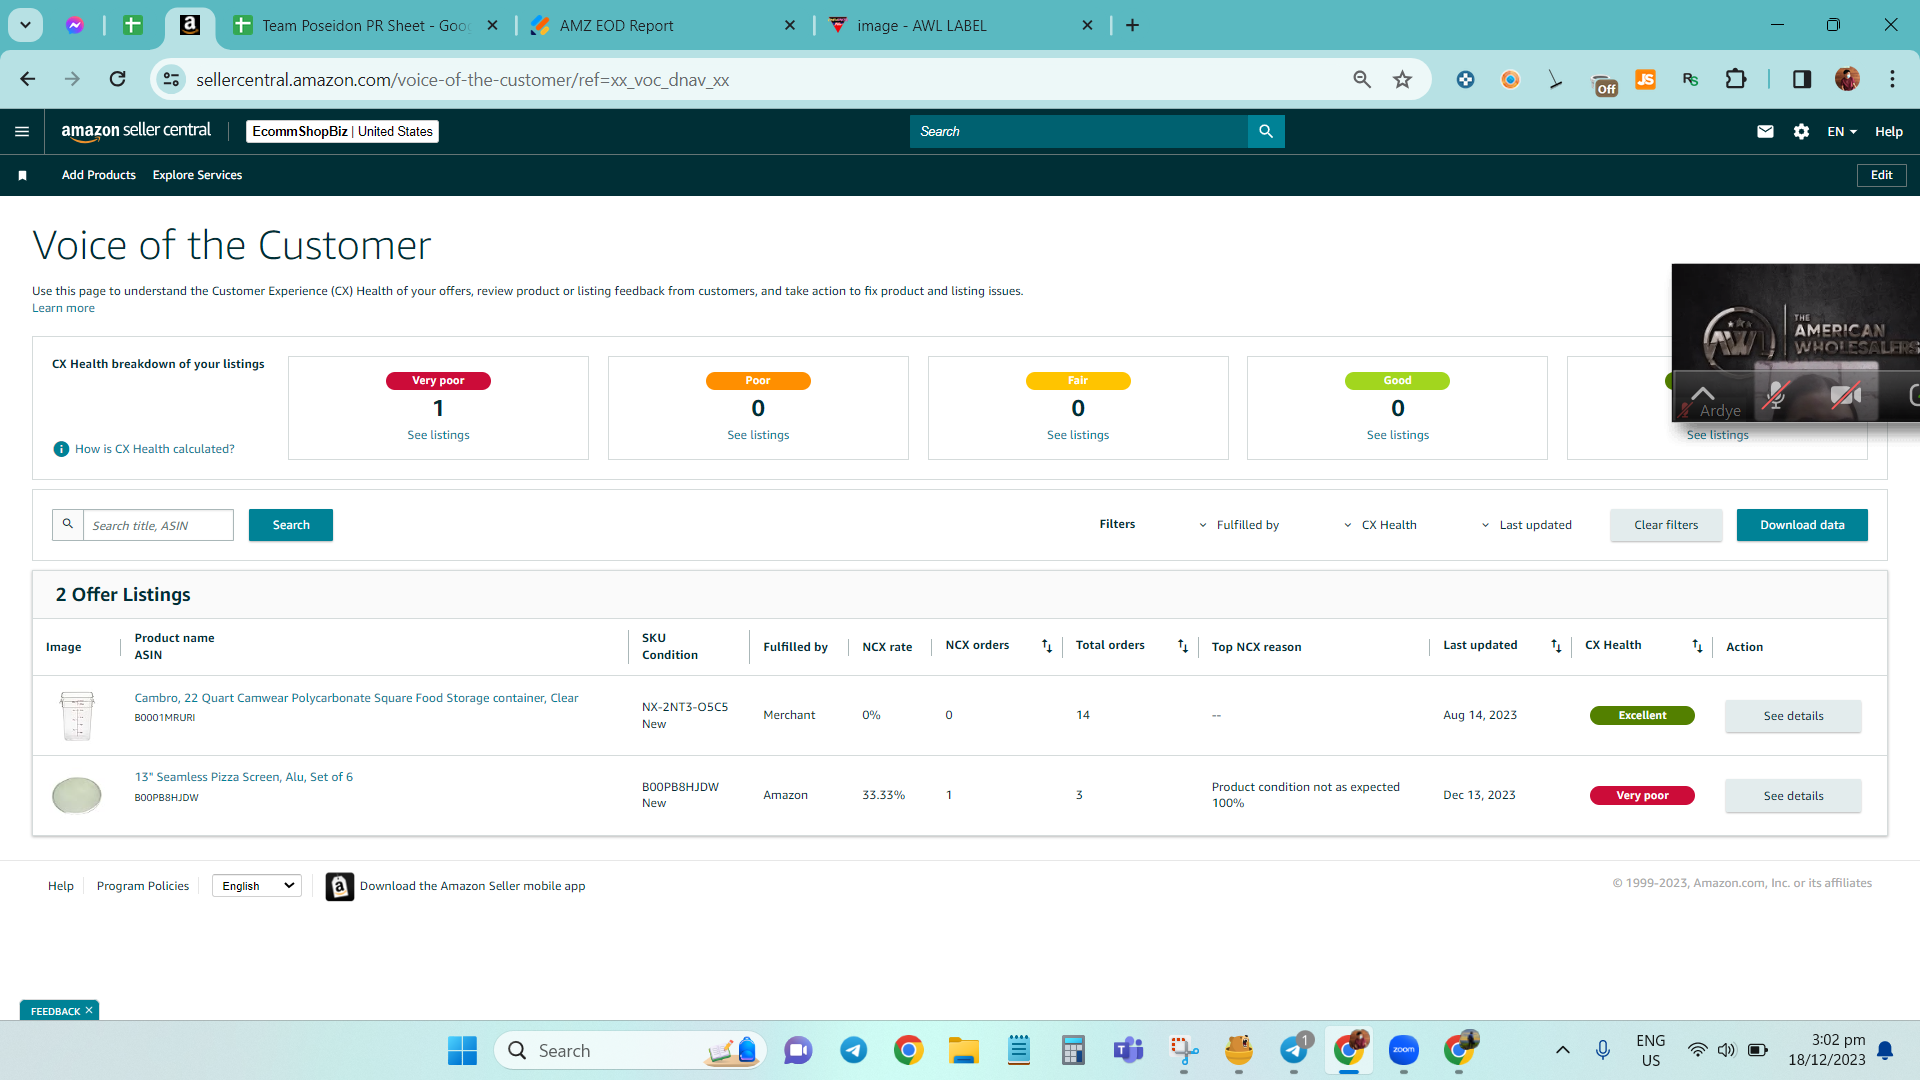Sort by NCX orders arrows

click(x=1047, y=646)
